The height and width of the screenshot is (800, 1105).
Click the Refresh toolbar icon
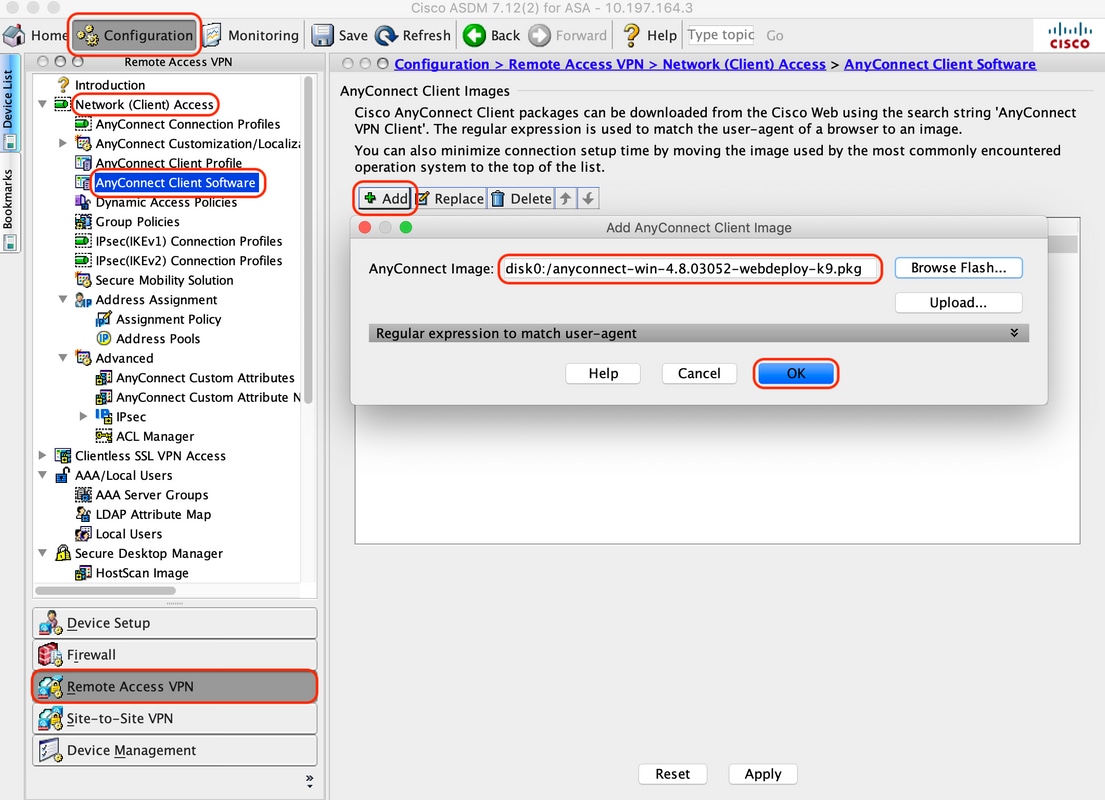[386, 35]
